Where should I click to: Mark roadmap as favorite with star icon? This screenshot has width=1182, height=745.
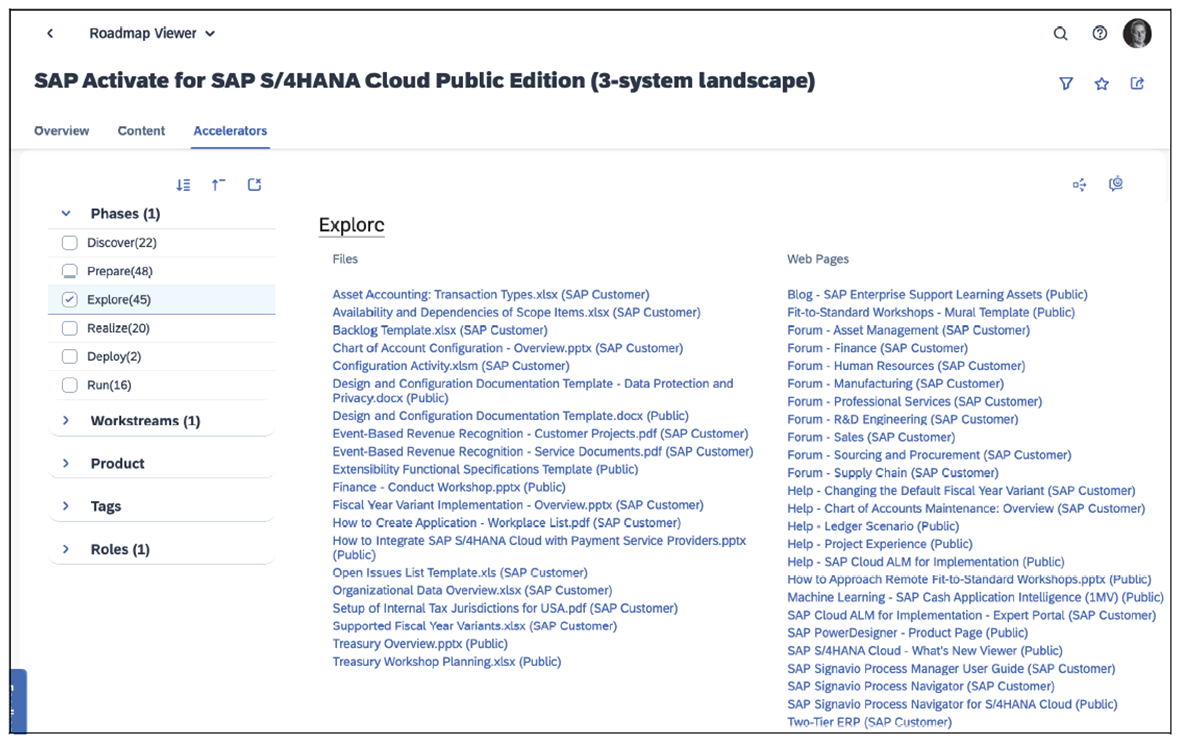pos(1101,84)
